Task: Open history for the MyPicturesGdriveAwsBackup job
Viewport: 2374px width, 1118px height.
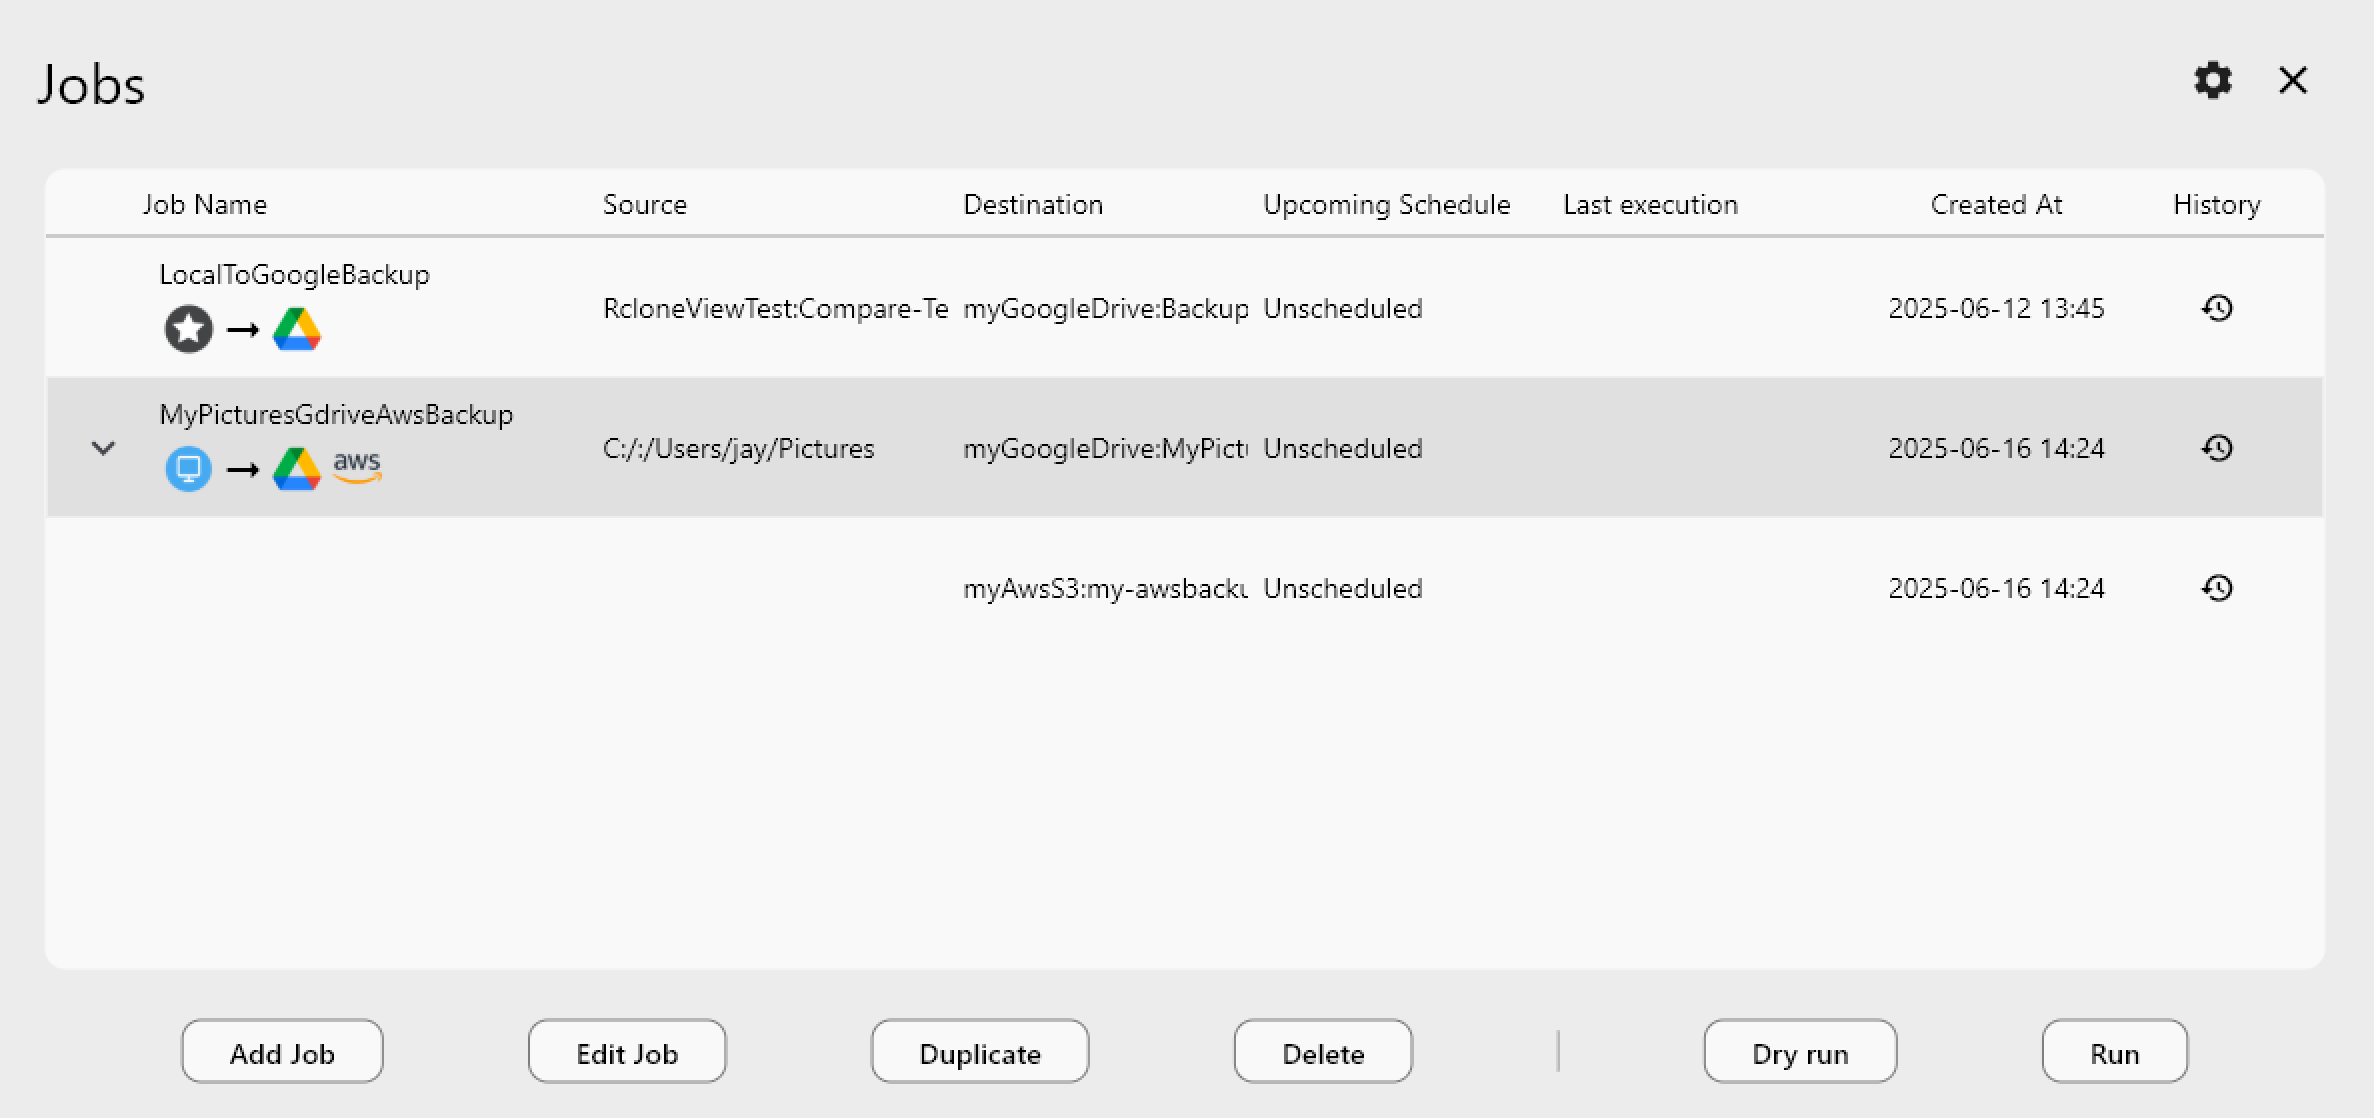Action: click(2217, 448)
